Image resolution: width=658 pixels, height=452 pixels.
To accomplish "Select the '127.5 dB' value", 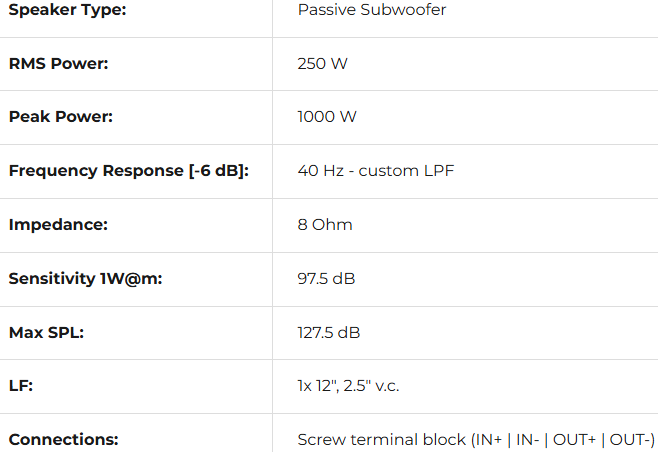I will (329, 332).
